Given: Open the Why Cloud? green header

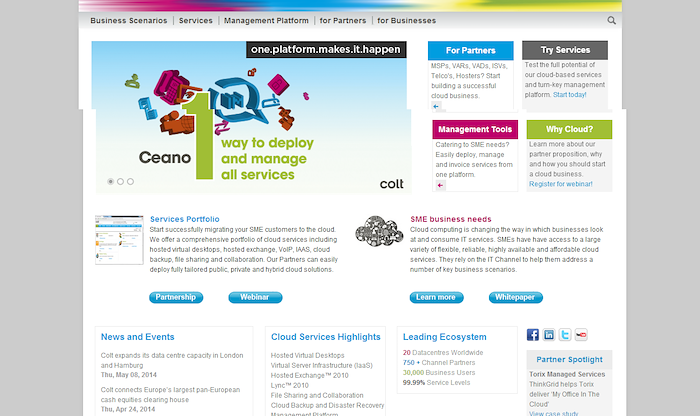Looking at the screenshot, I should coord(569,129).
